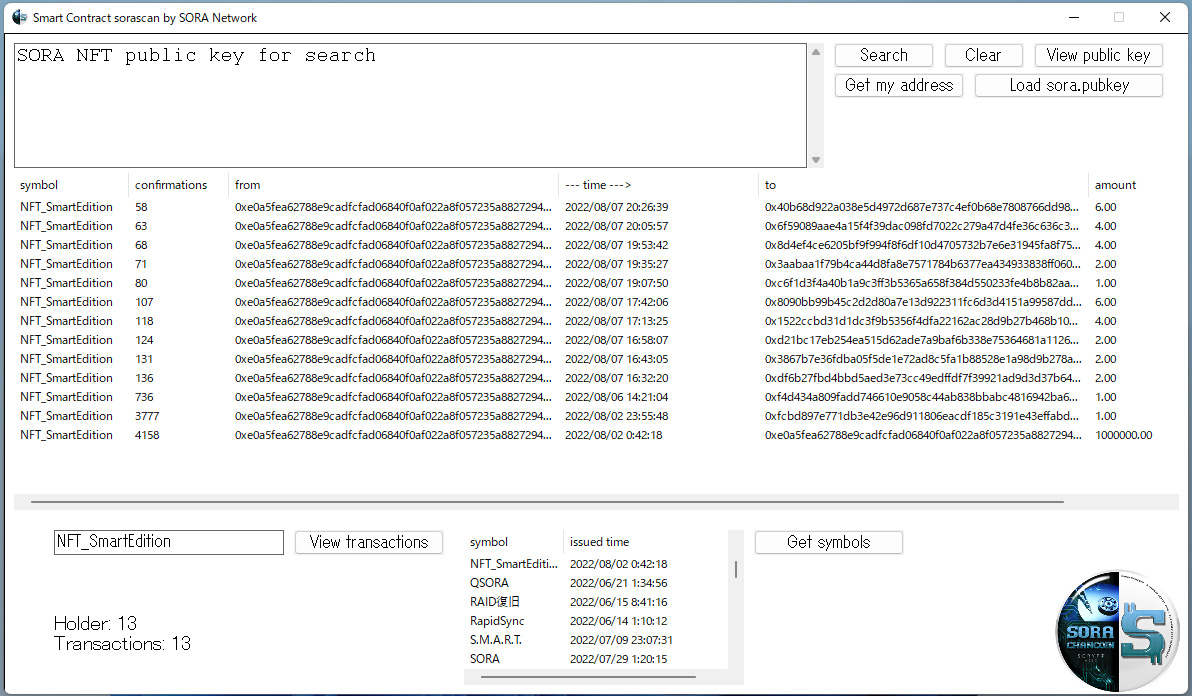The width and height of the screenshot is (1192, 696).
Task: Open View public key
Action: click(x=1098, y=55)
